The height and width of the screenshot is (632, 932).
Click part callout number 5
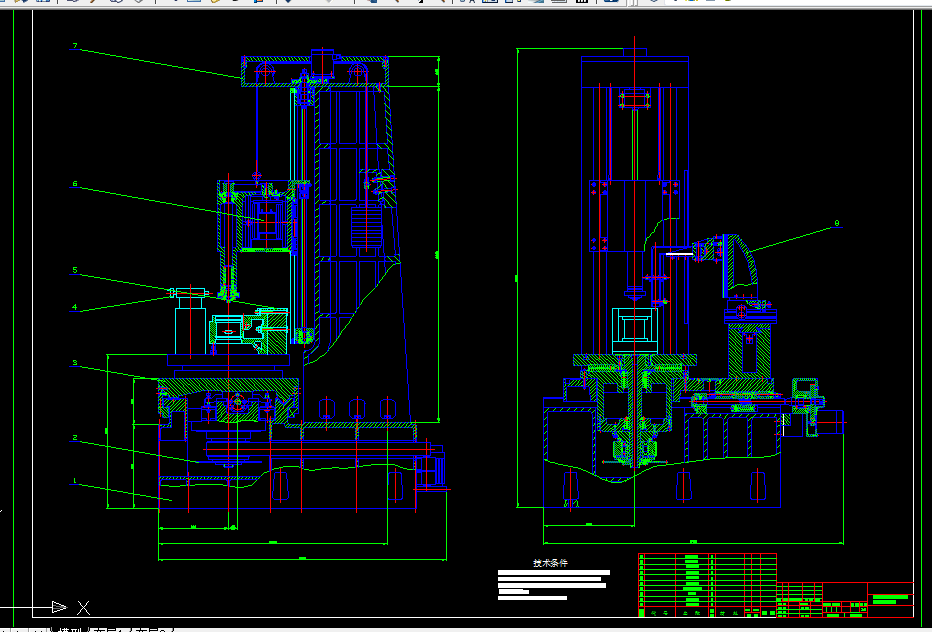click(75, 270)
